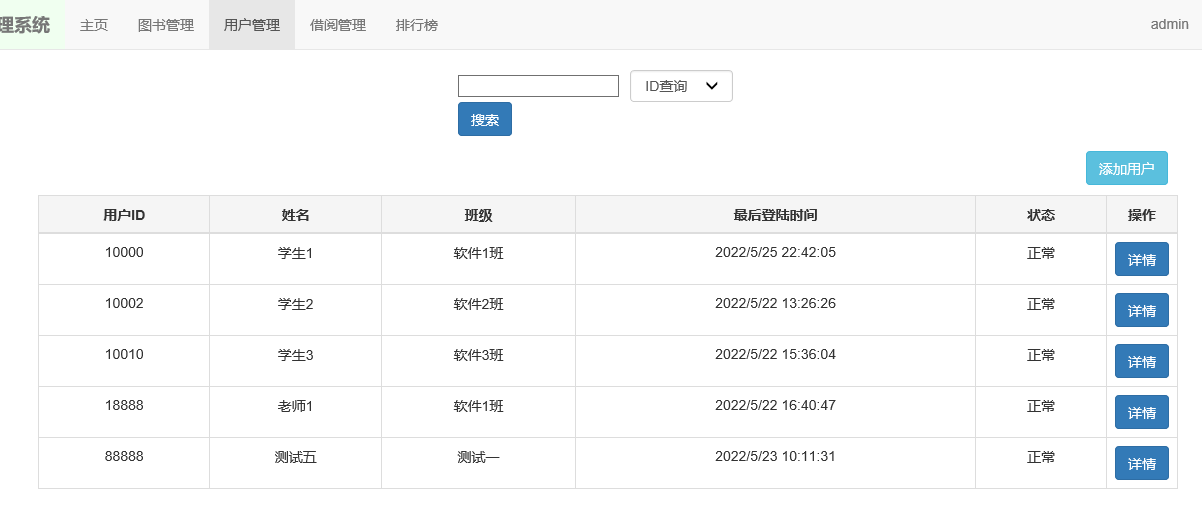Viewport: 1202px width, 508px height.
Task: Focus the user search input field
Action: (538, 86)
